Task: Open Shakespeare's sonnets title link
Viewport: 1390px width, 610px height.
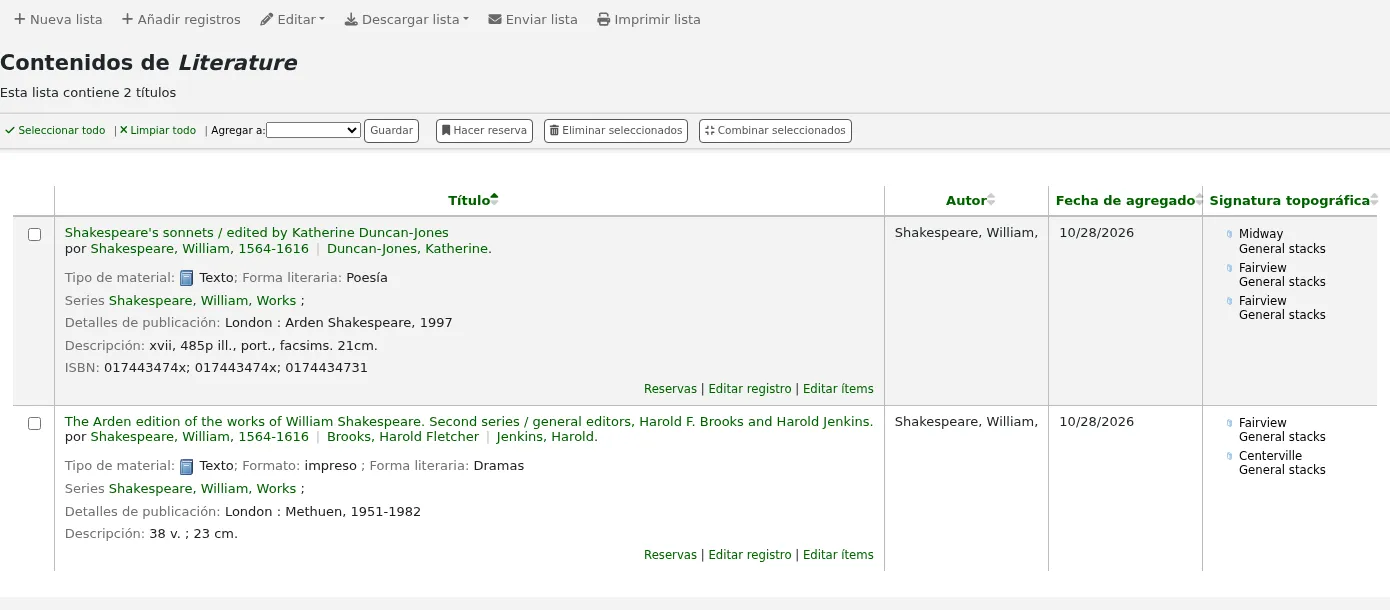Action: 257,233
